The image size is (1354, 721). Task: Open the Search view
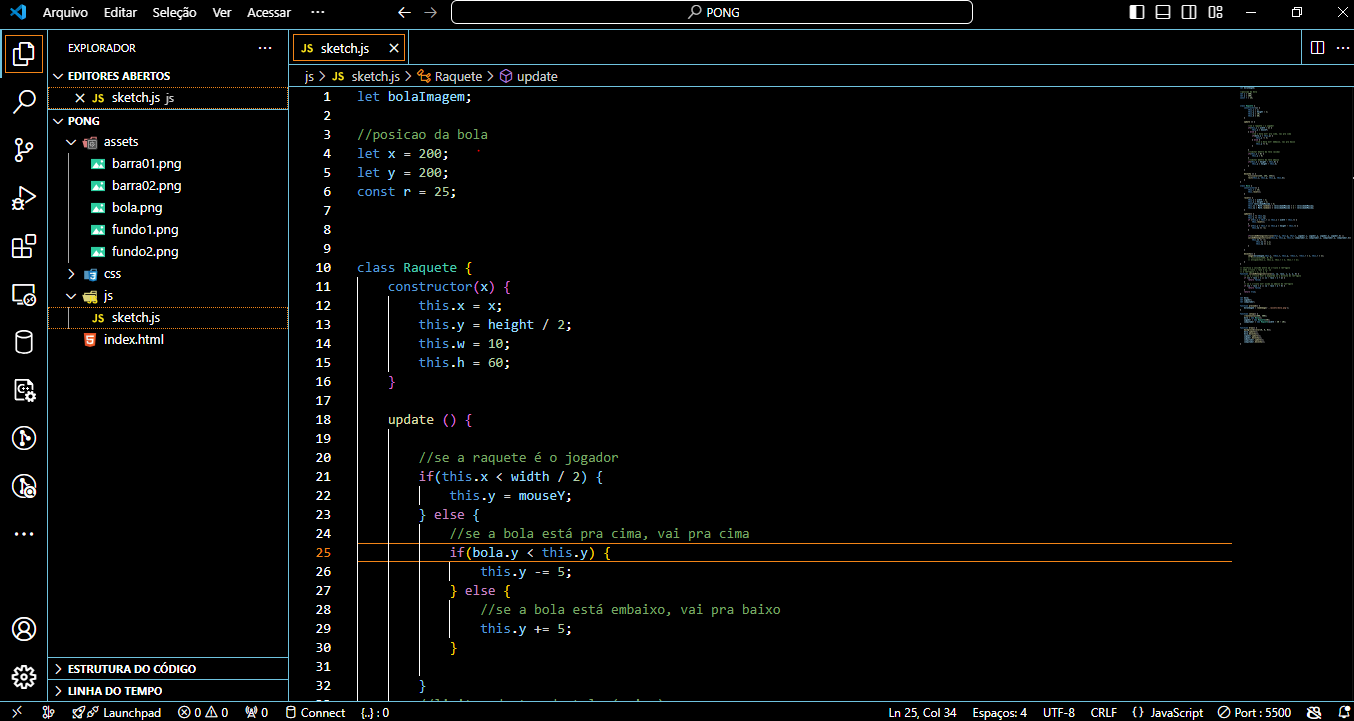24,101
